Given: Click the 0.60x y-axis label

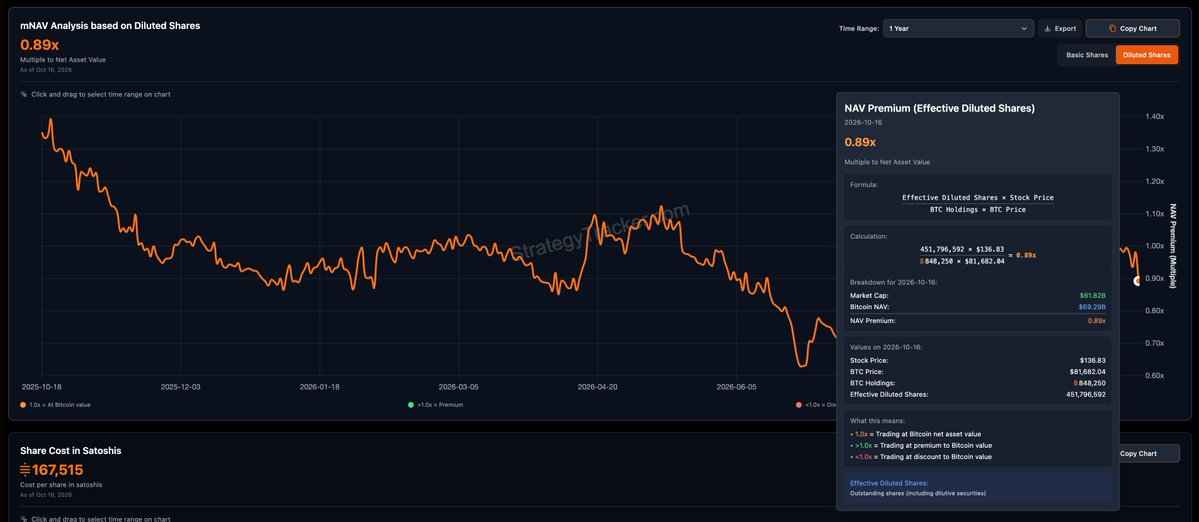Looking at the screenshot, I should click(1155, 375).
